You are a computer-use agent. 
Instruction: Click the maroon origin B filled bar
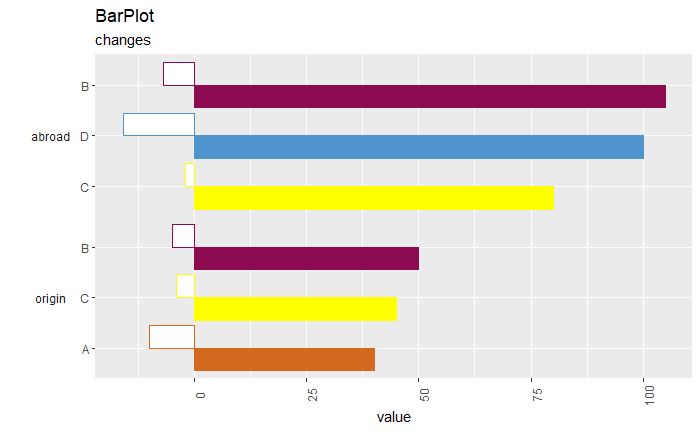pyautogui.click(x=307, y=258)
